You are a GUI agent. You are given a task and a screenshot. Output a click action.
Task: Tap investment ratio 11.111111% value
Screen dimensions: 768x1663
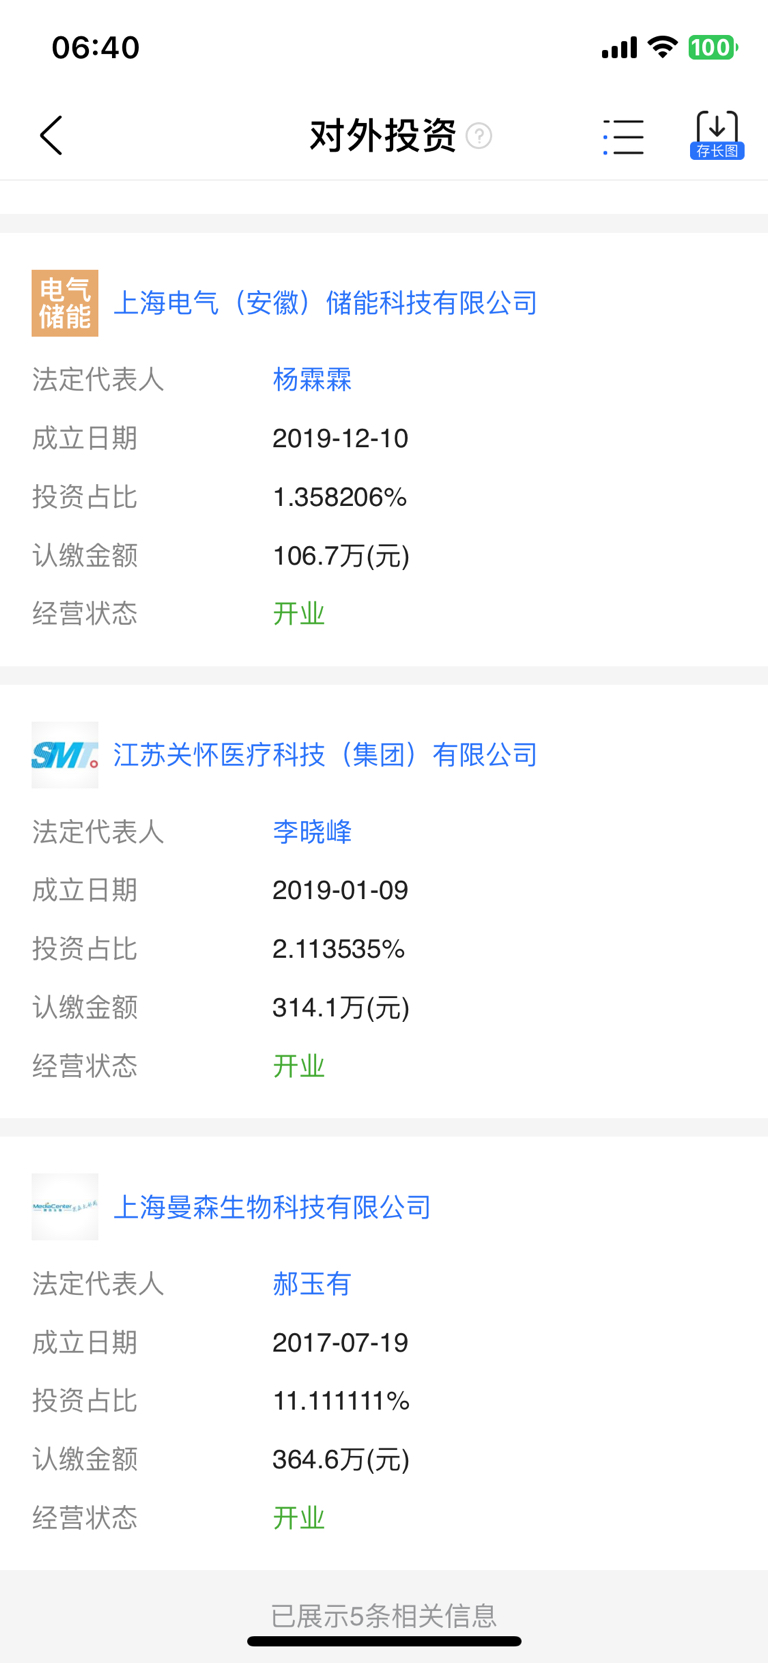pos(341,1401)
